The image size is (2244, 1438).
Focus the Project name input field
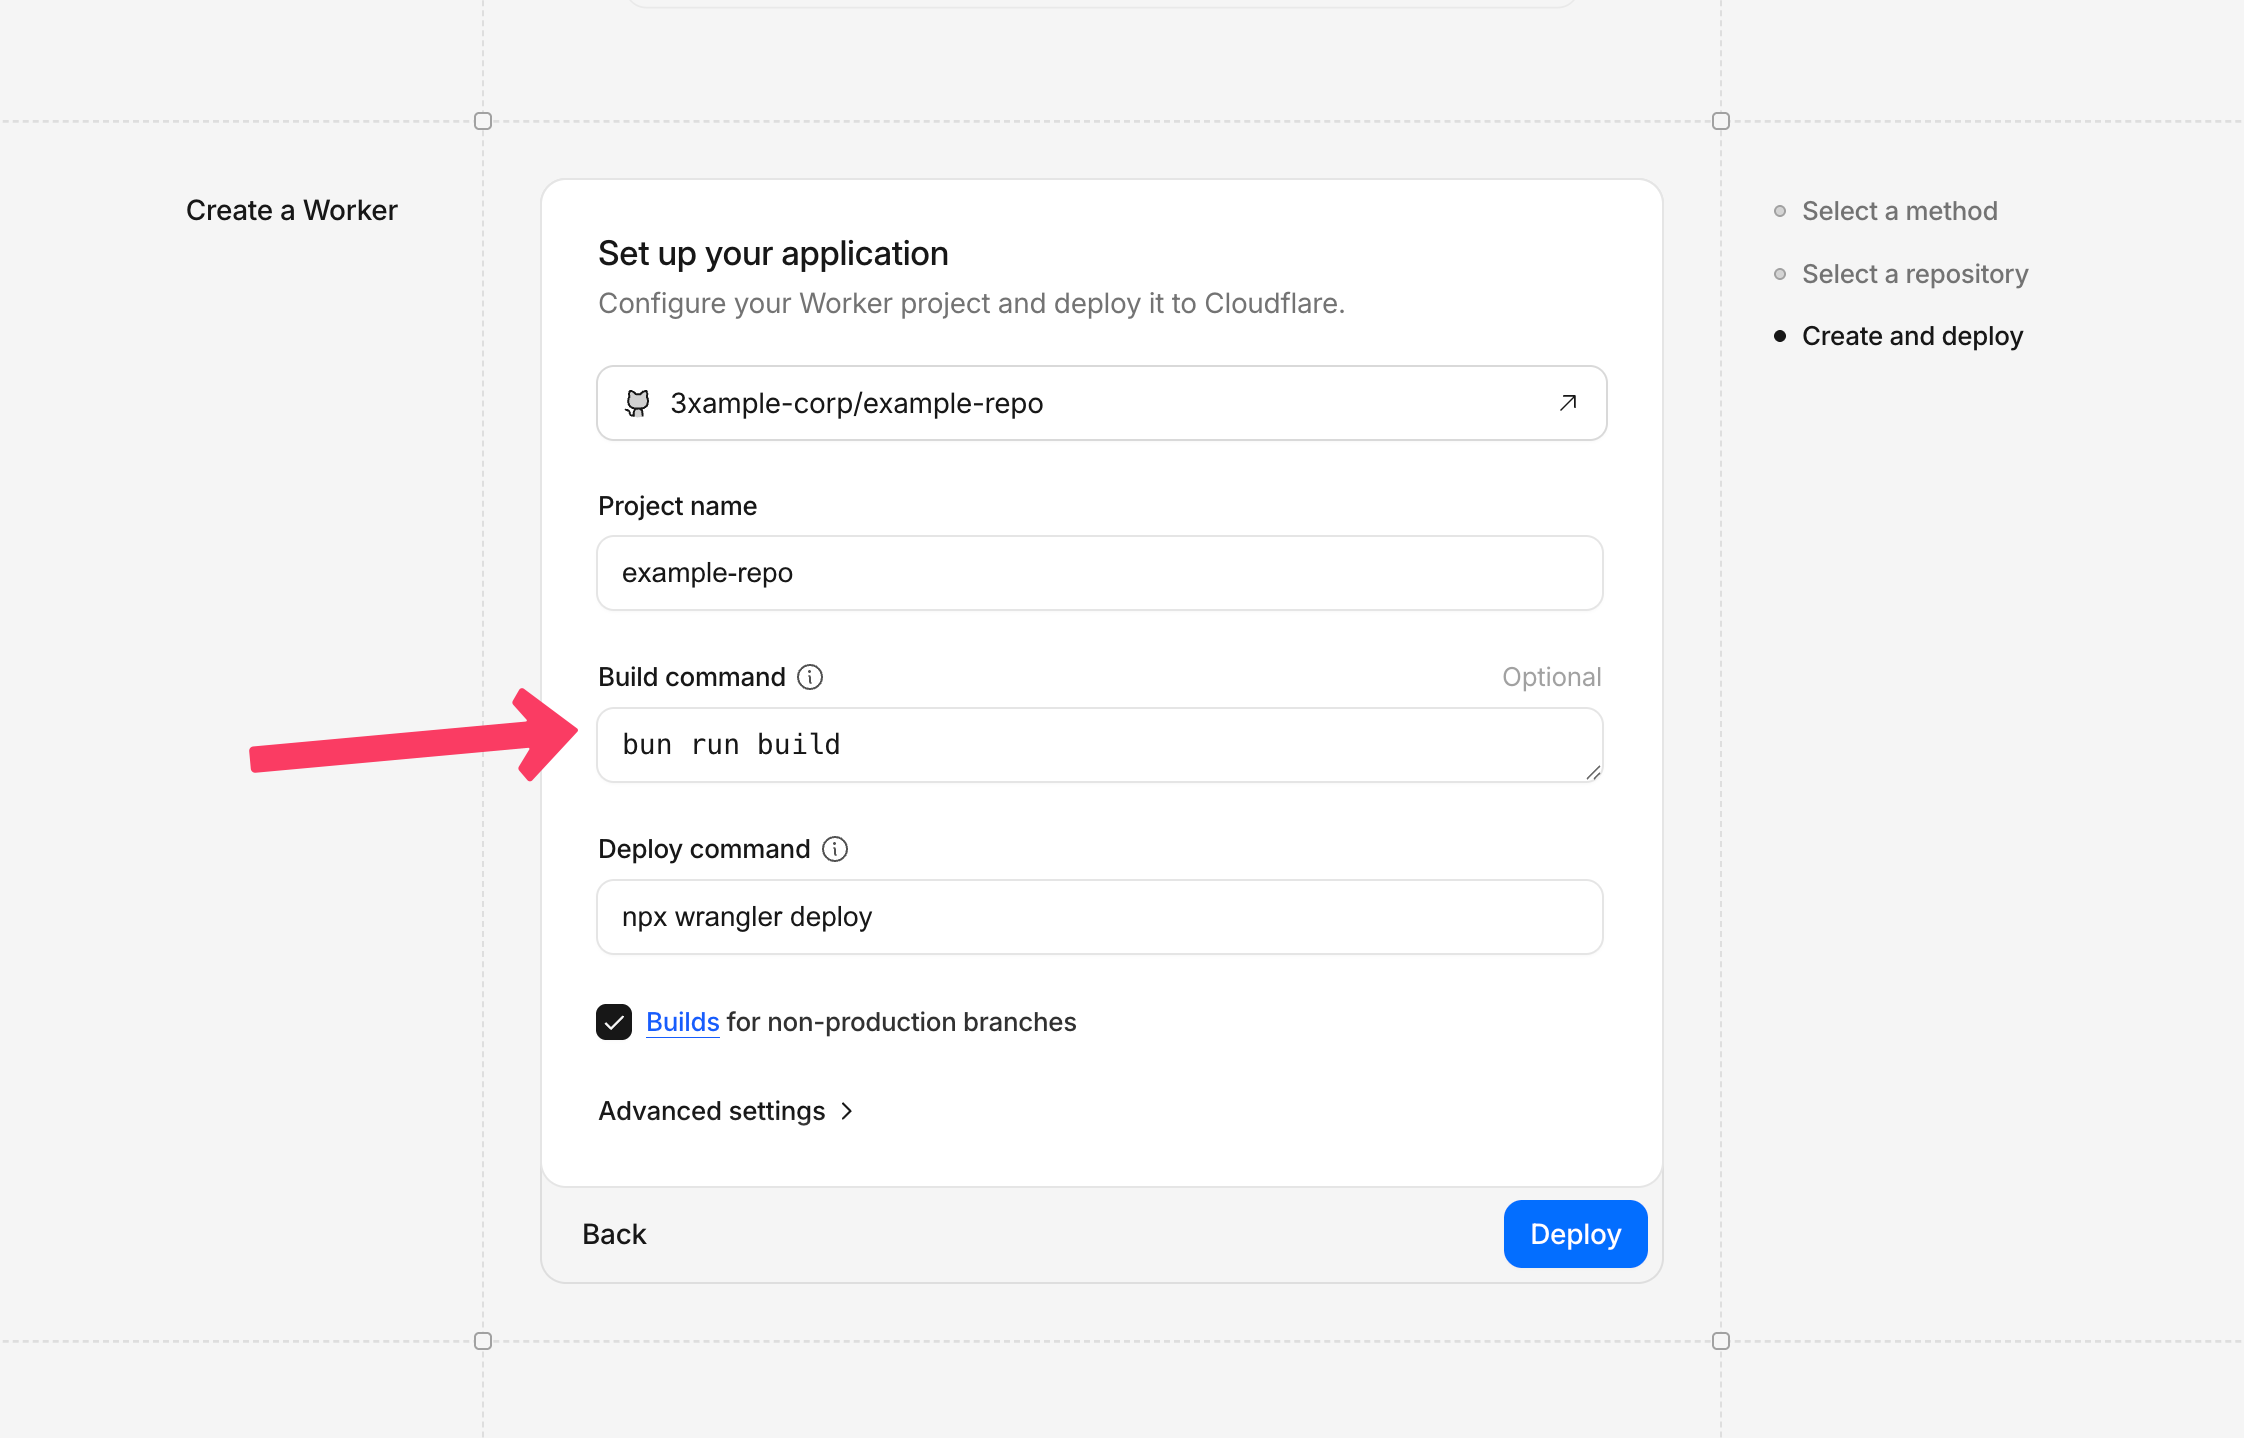pos(1100,573)
